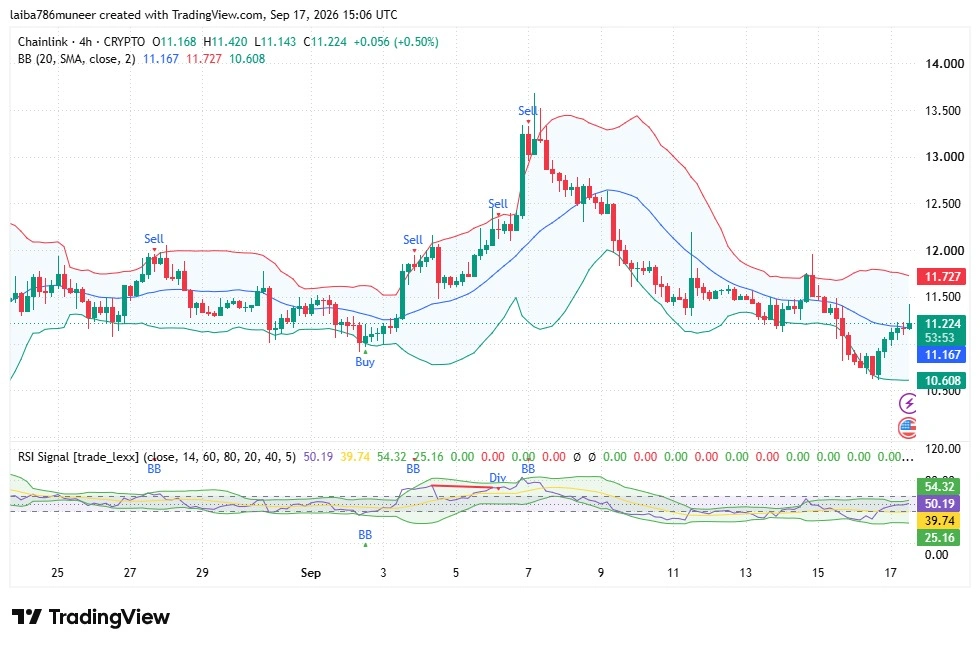The width and height of the screenshot is (980, 647).
Task: Click the +0.056 (+0.50%) change value
Action: pyautogui.click(x=396, y=42)
